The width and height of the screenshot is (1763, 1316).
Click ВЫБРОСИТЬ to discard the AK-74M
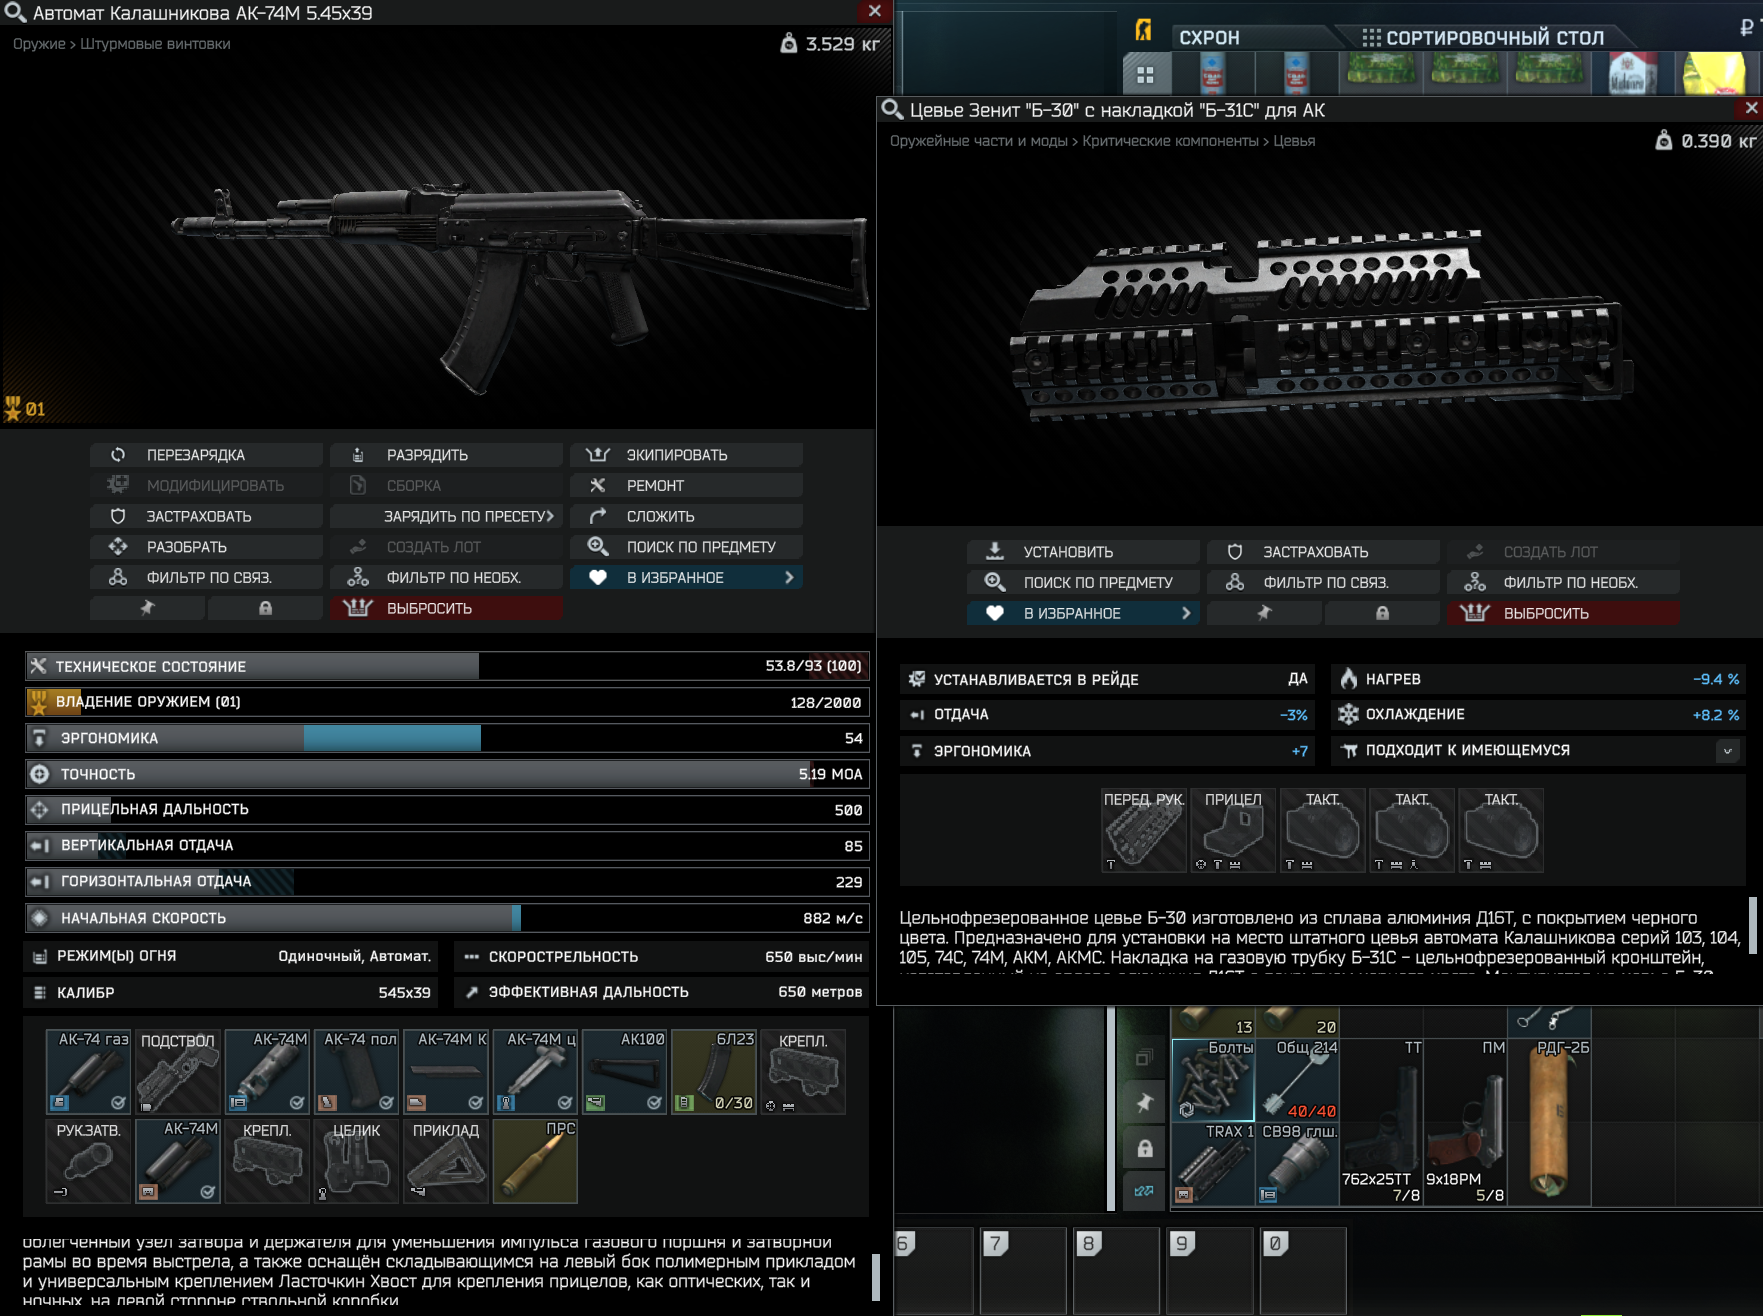pyautogui.click(x=446, y=608)
